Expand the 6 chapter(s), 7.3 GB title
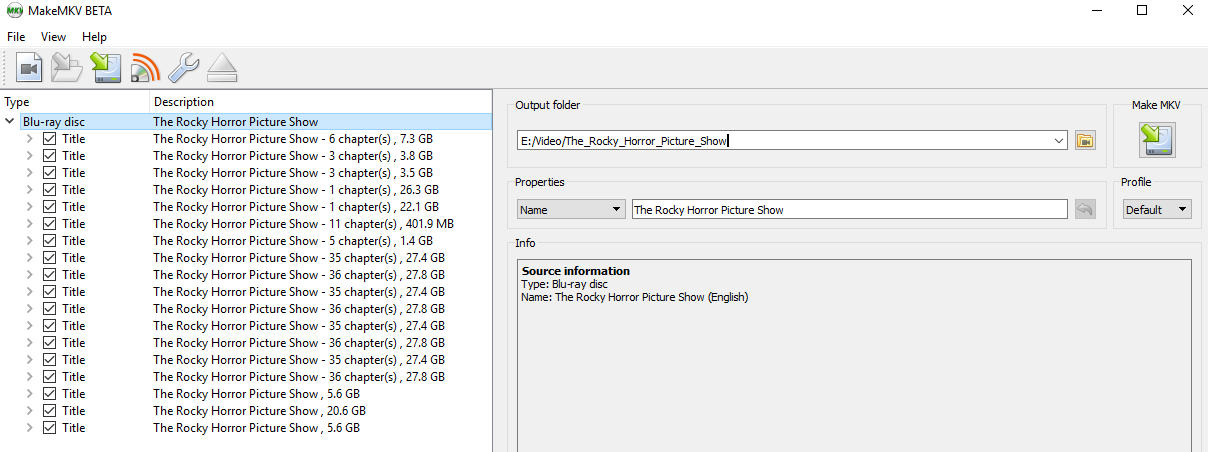This screenshot has width=1208, height=452. pyautogui.click(x=30, y=139)
